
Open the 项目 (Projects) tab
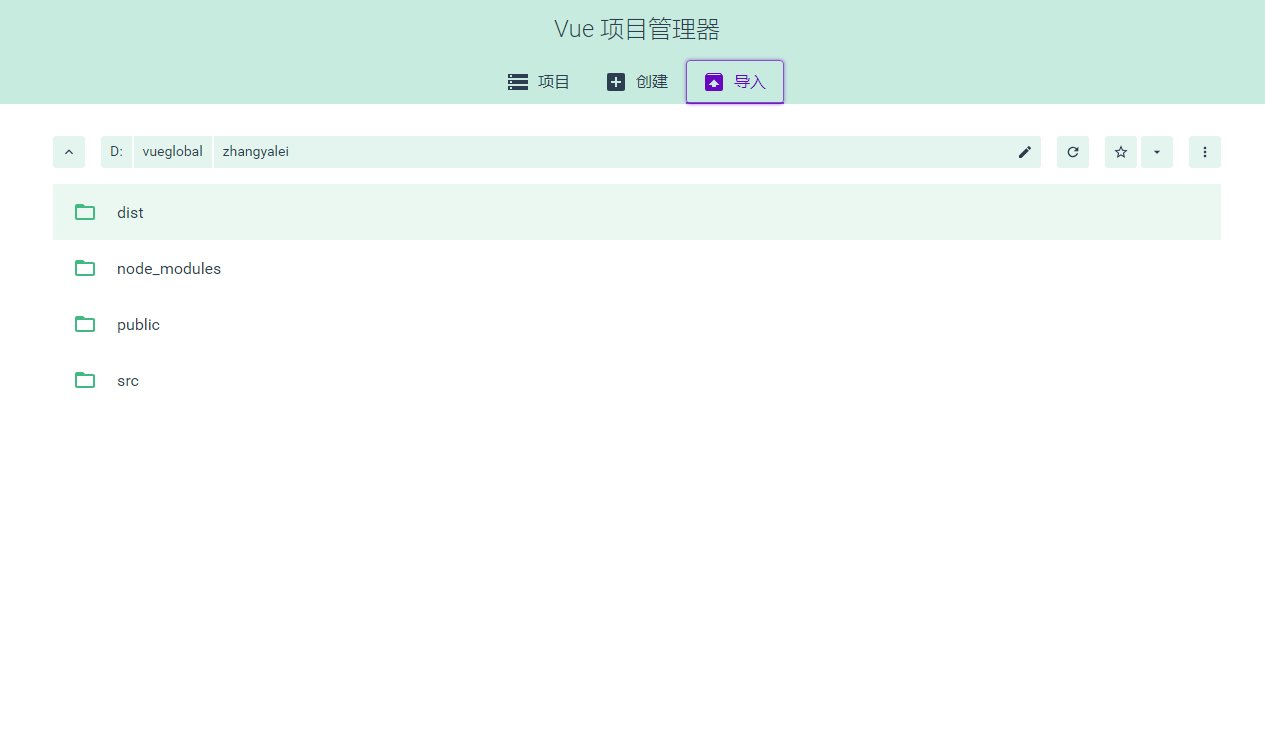click(x=539, y=82)
